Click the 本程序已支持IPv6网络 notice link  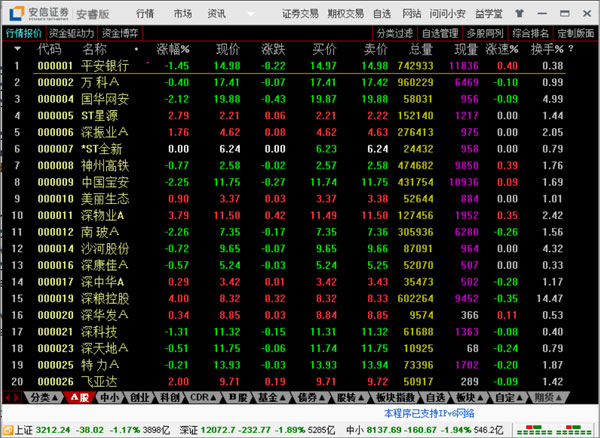(x=429, y=413)
